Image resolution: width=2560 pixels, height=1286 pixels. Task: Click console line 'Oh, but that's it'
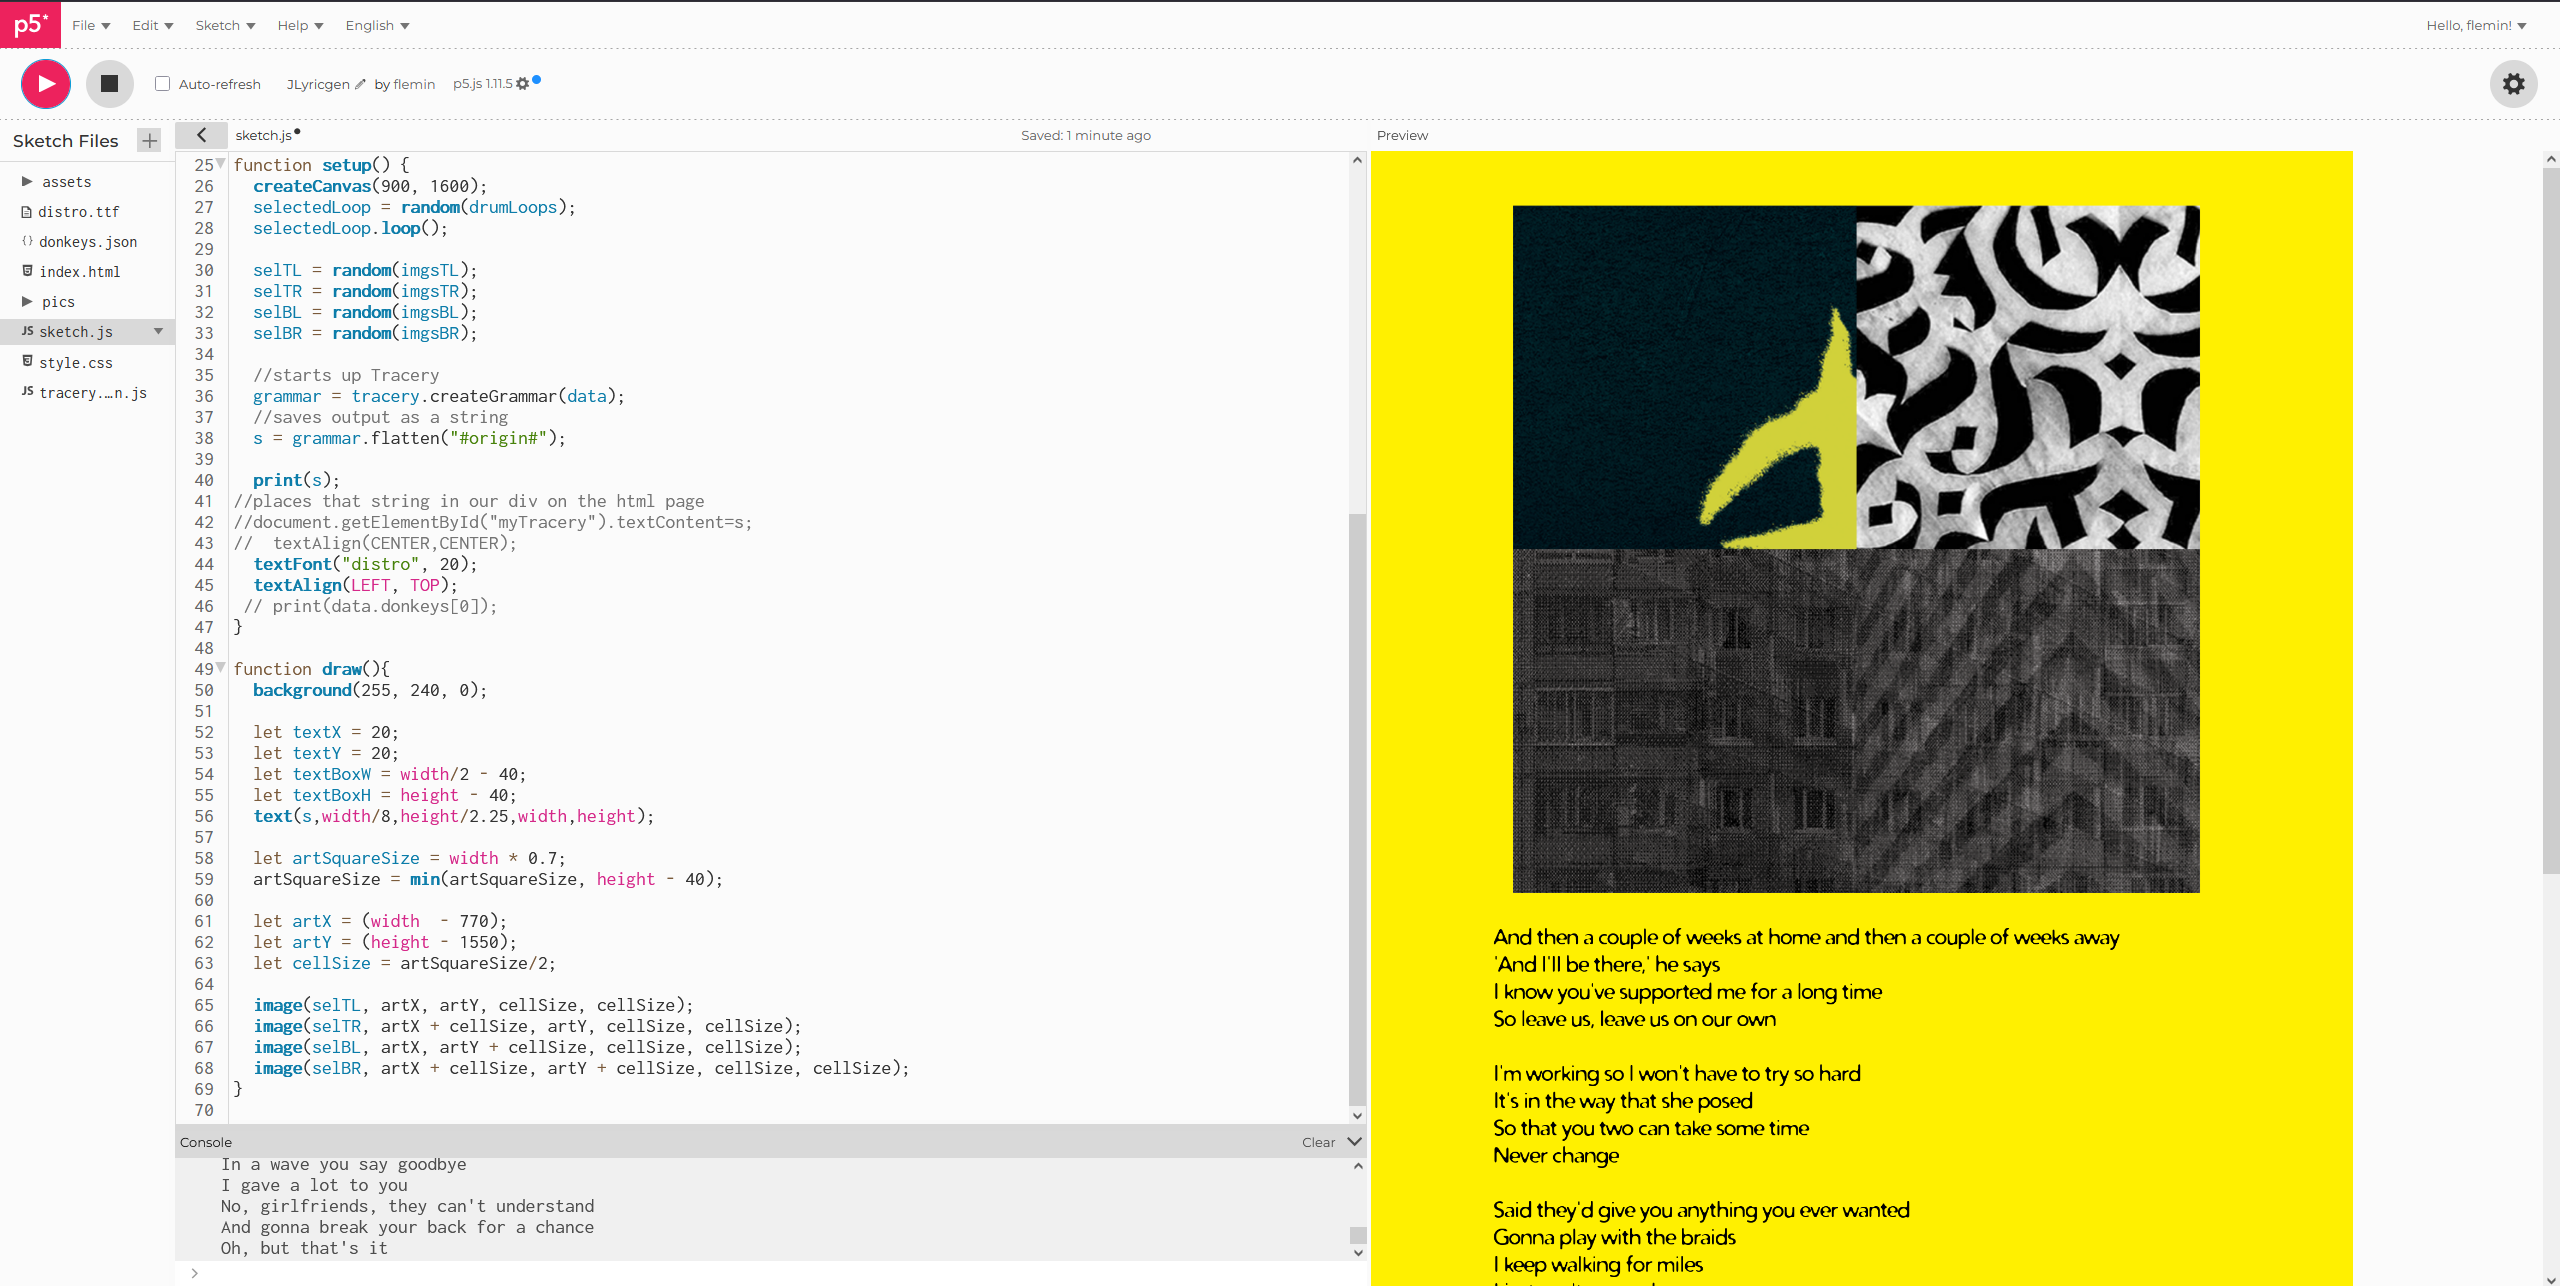tap(304, 1248)
